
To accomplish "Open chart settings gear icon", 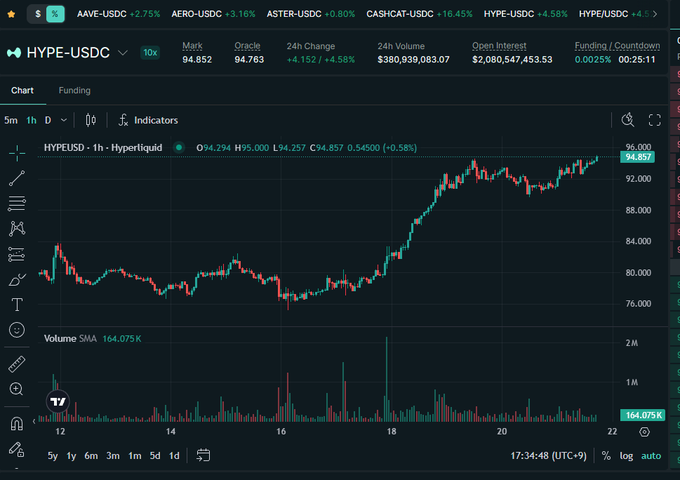I will pyautogui.click(x=644, y=432).
